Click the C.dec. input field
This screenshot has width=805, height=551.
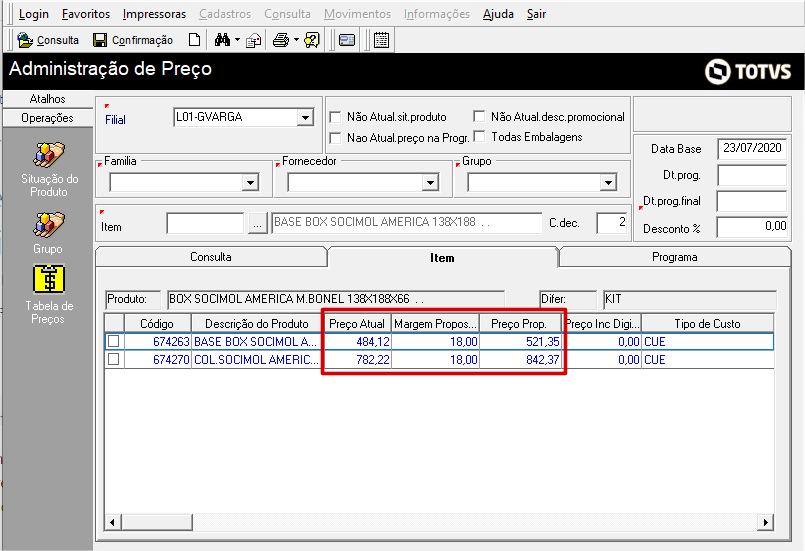click(x=612, y=223)
